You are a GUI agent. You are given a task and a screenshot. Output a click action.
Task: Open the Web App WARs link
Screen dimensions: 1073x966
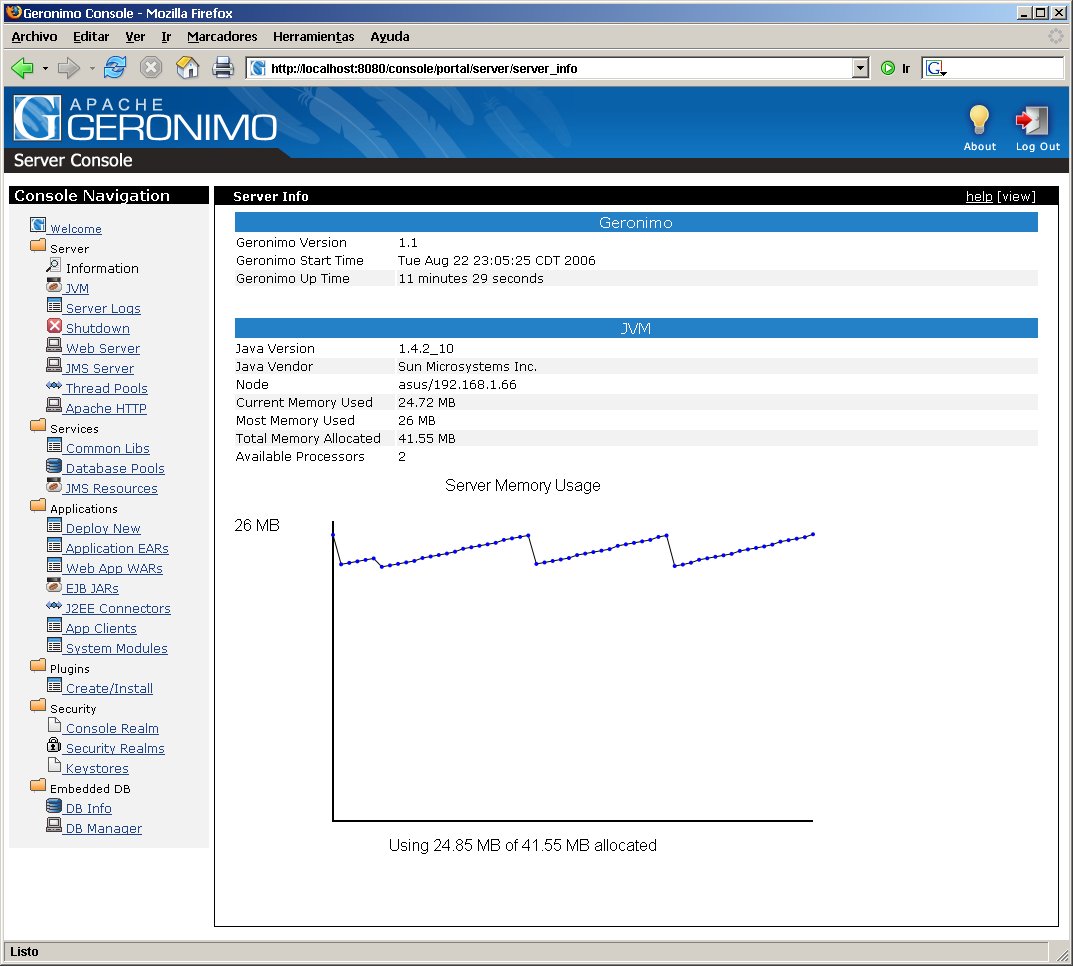(x=114, y=569)
